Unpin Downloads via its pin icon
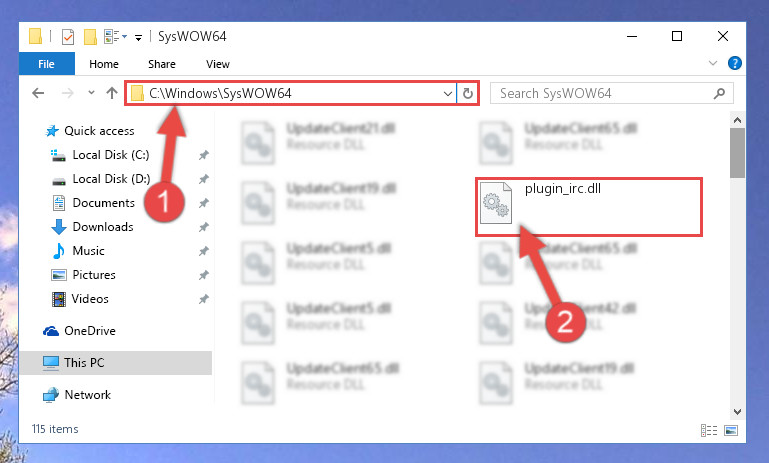769x463 pixels. click(x=204, y=227)
